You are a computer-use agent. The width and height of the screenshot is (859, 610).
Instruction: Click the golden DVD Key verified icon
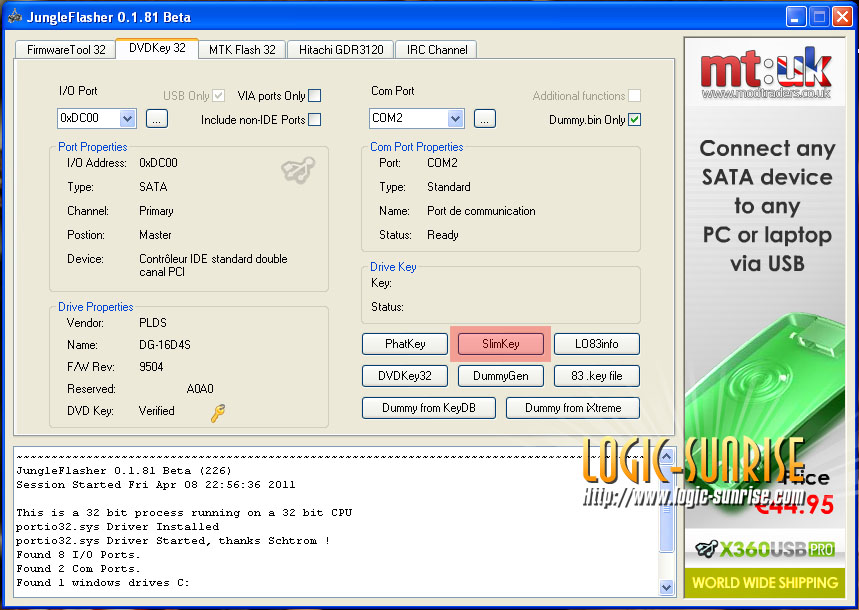coord(218,413)
